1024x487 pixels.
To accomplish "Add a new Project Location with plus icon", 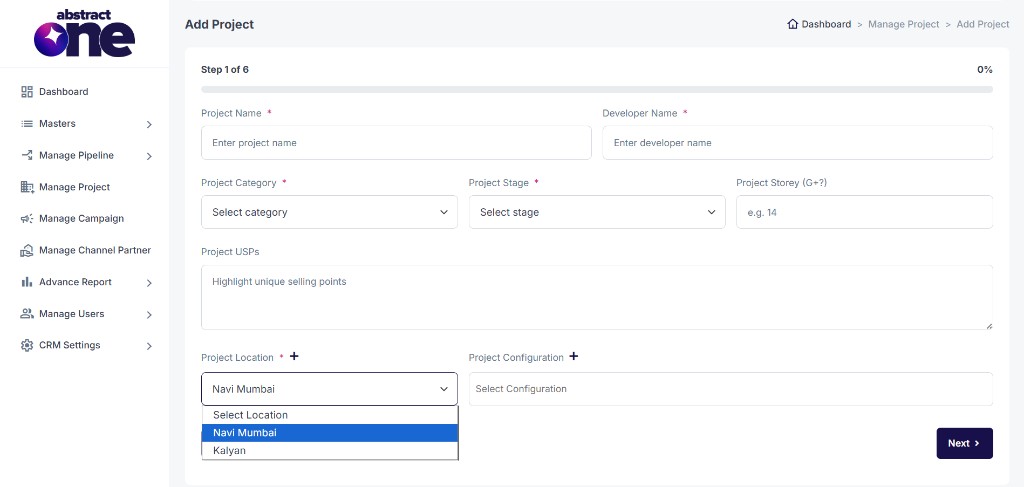I will click(x=294, y=356).
